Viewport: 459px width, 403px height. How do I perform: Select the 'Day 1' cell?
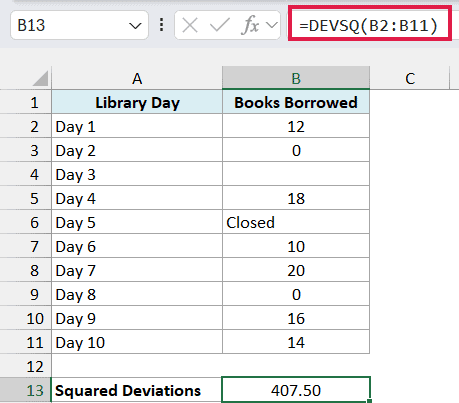[x=137, y=126]
